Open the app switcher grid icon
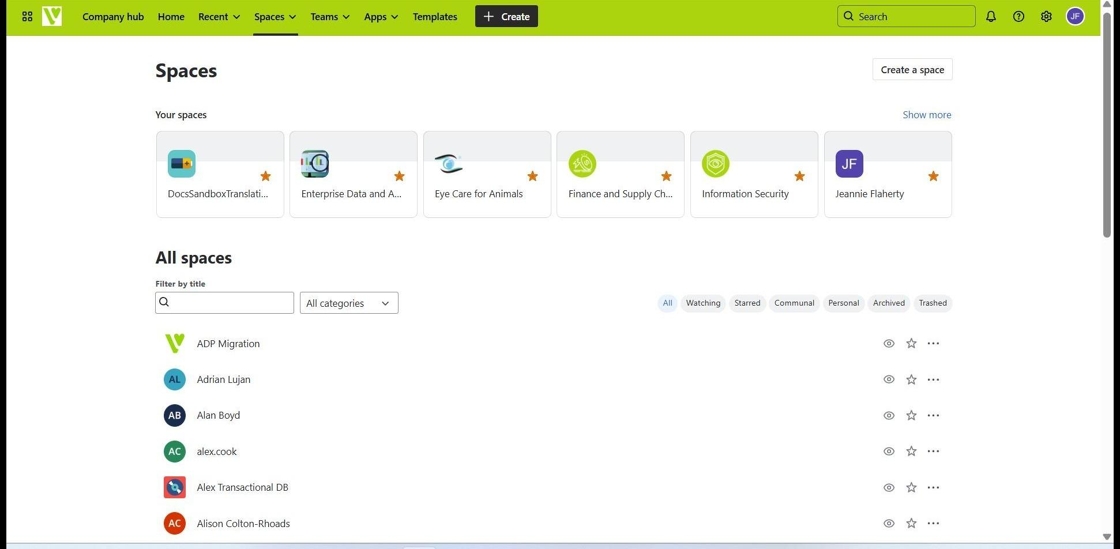This screenshot has width=1120, height=549. click(x=27, y=17)
